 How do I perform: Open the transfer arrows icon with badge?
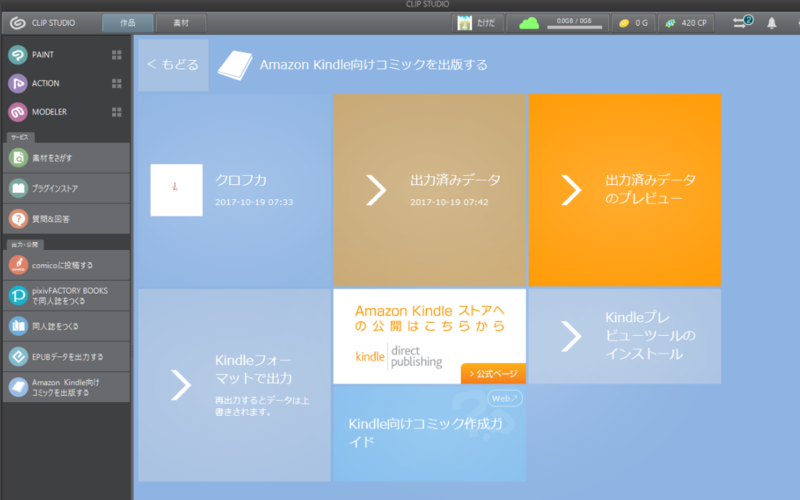pos(742,22)
